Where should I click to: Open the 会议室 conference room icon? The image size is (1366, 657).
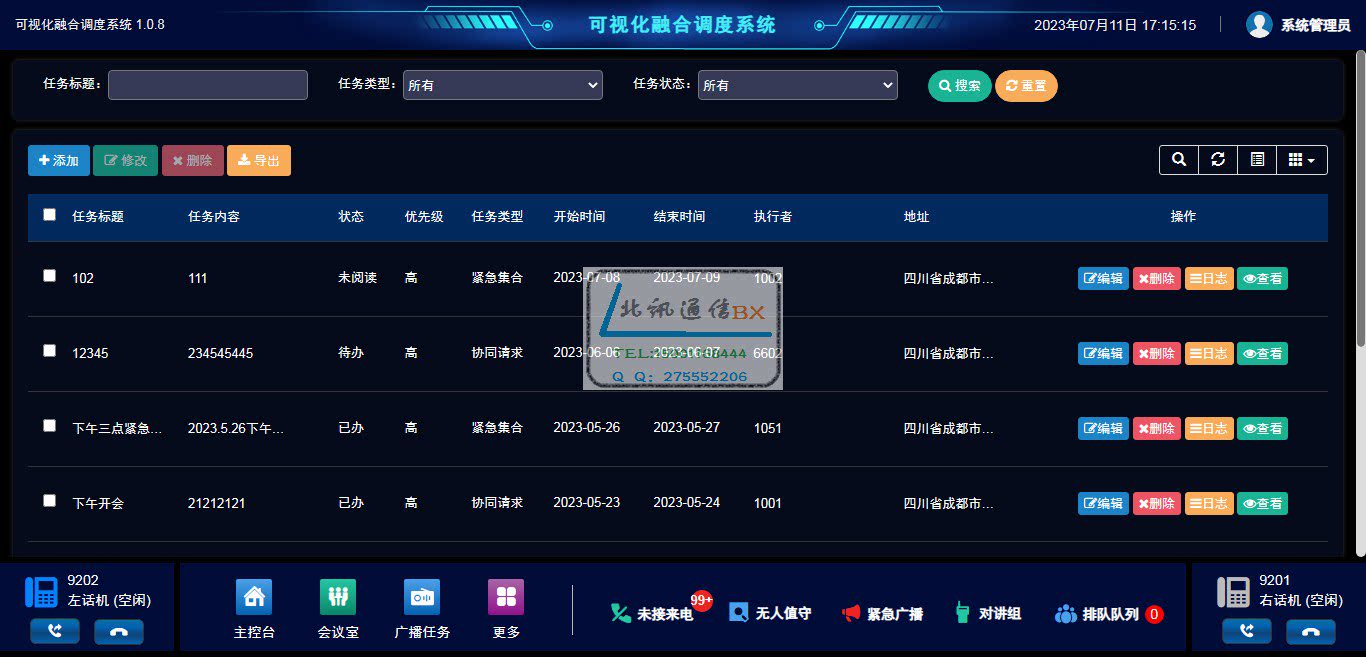coord(338,598)
